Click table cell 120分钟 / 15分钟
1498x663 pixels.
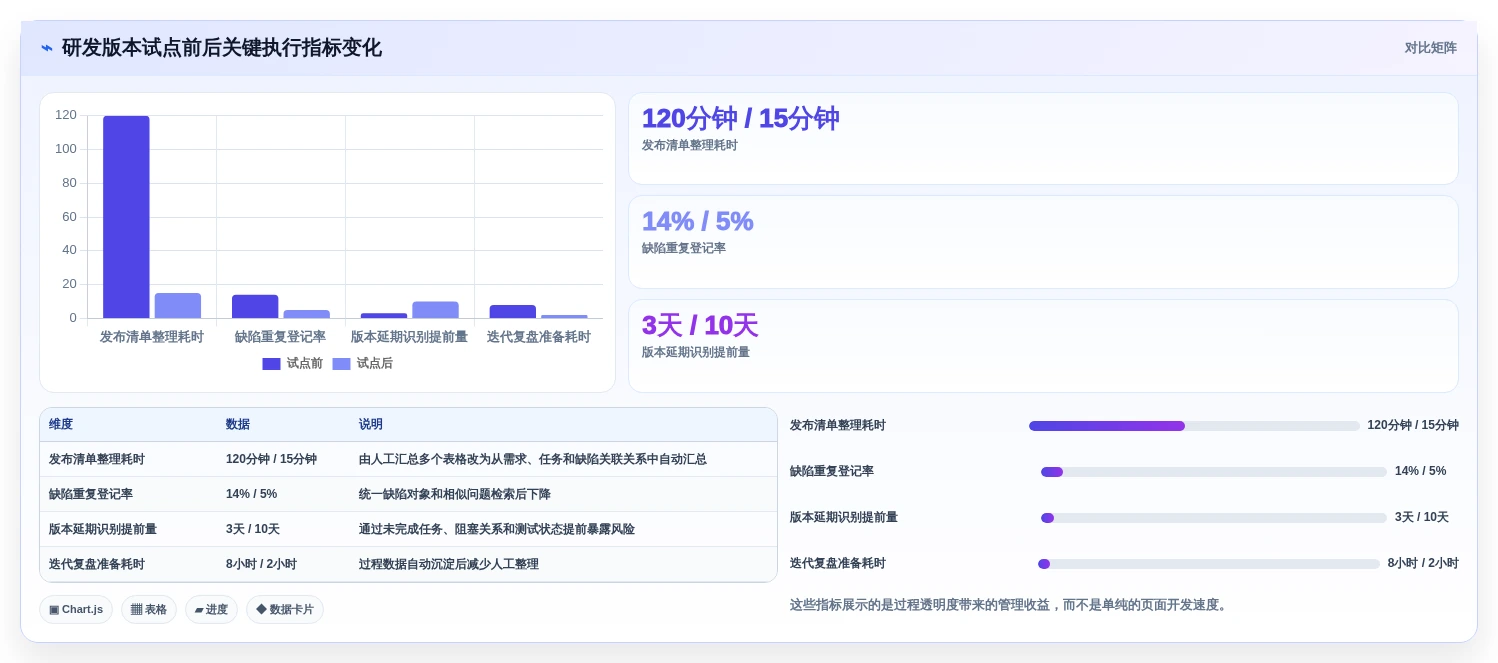click(x=271, y=460)
